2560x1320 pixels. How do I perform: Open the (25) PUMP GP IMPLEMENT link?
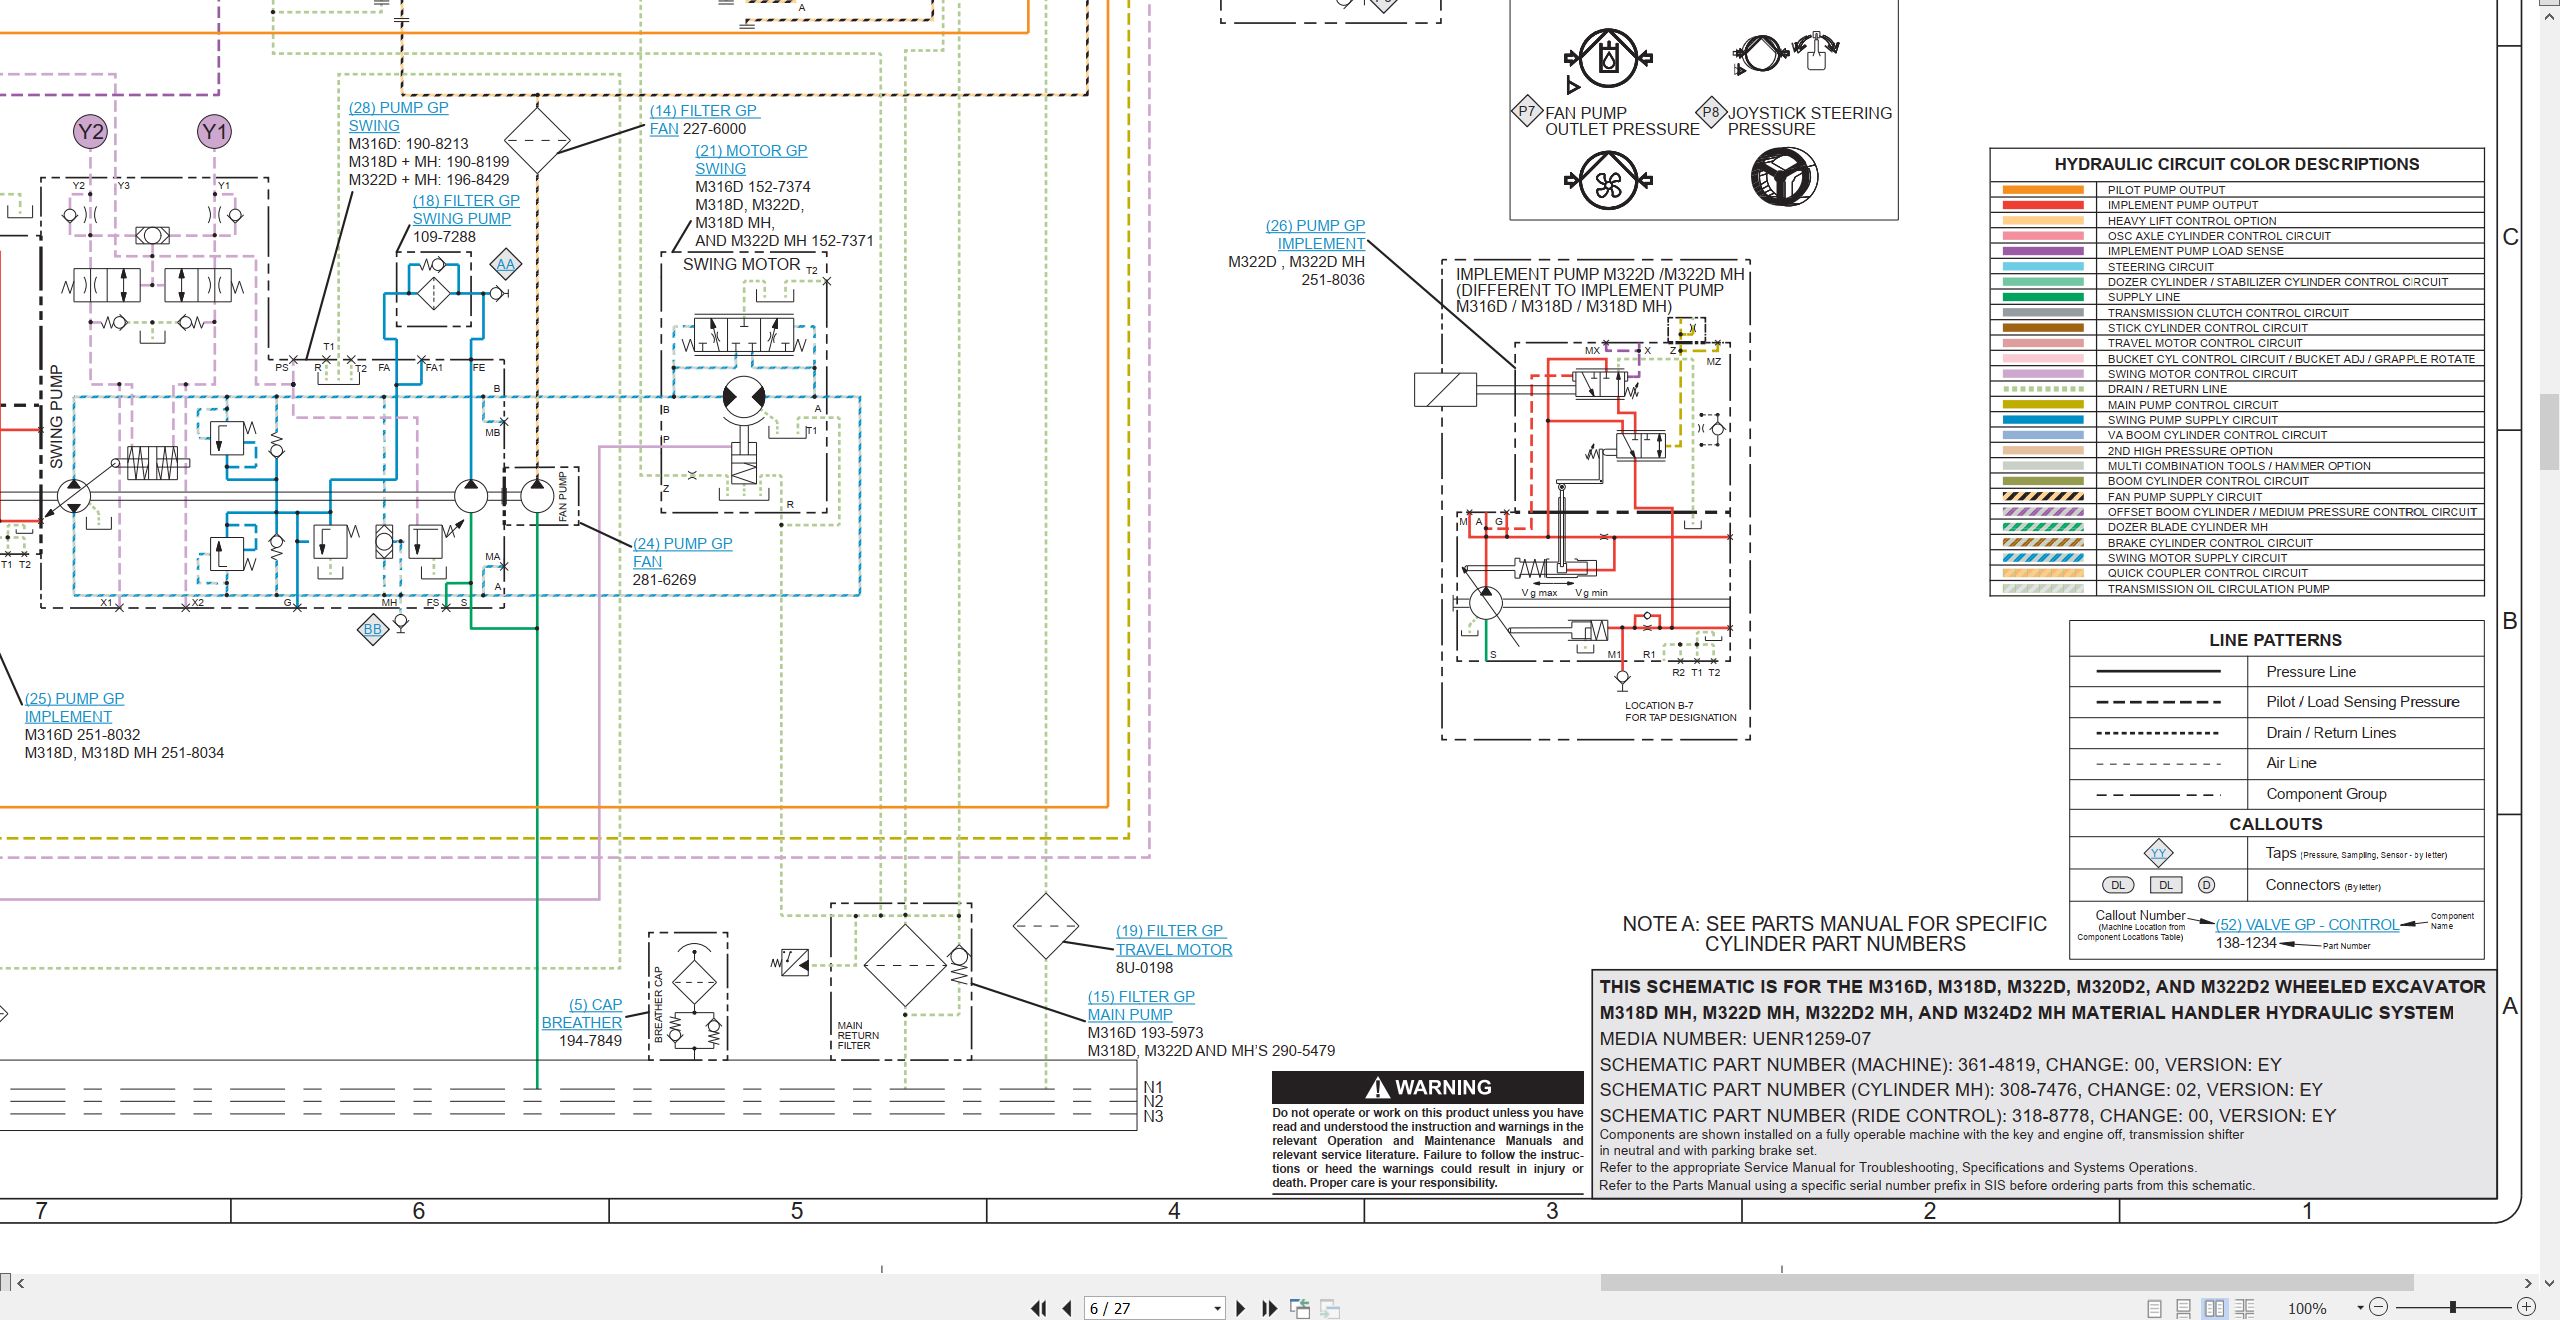tap(74, 707)
